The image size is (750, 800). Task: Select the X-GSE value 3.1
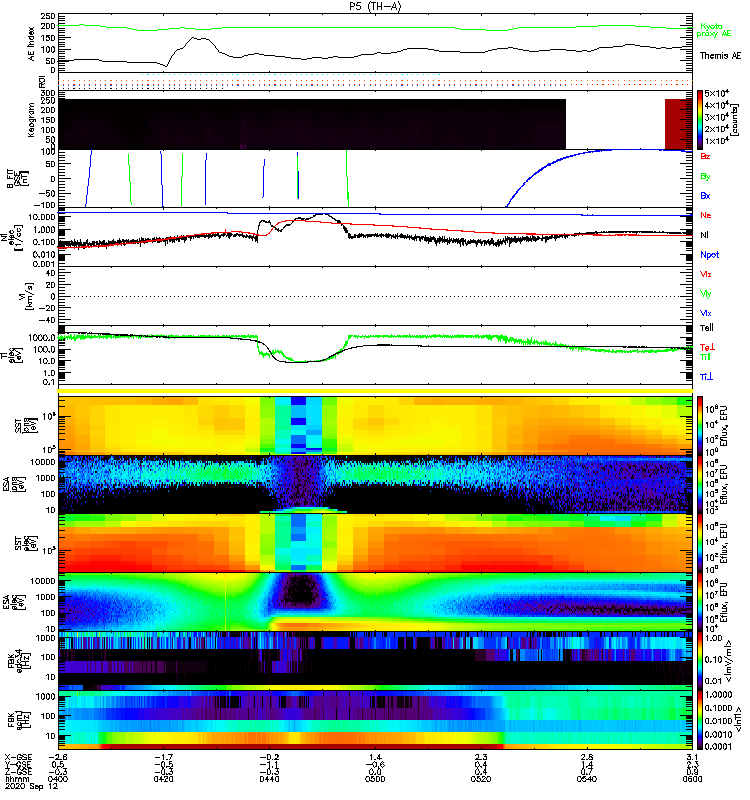[x=692, y=757]
